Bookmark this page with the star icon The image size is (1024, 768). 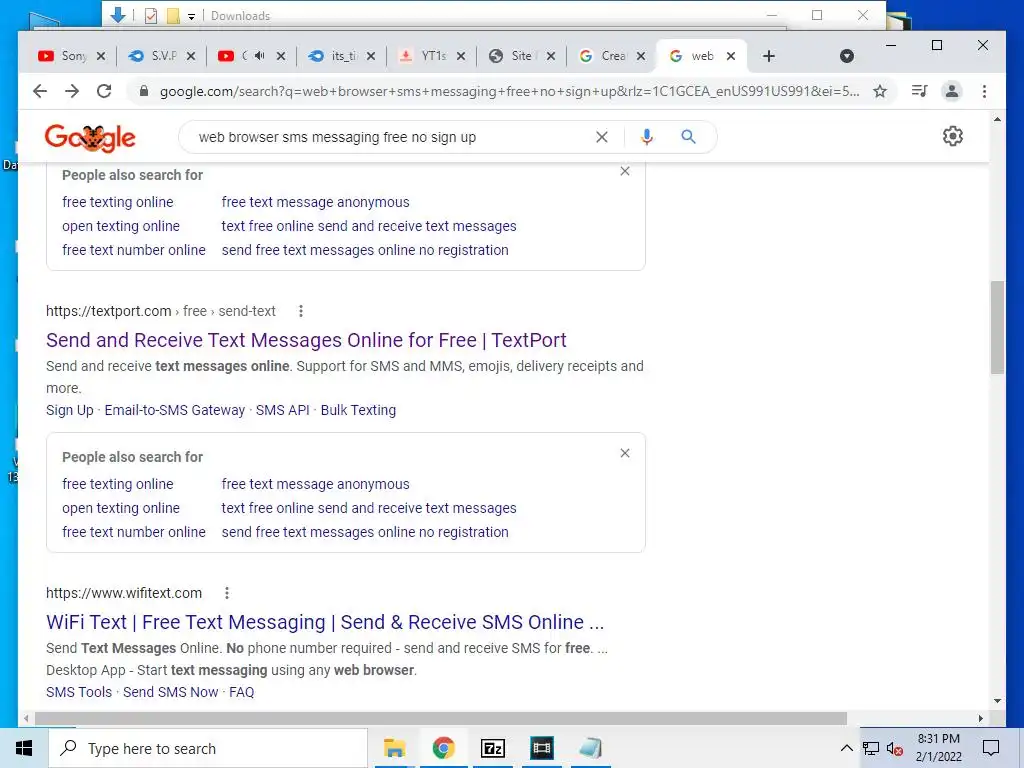(880, 91)
